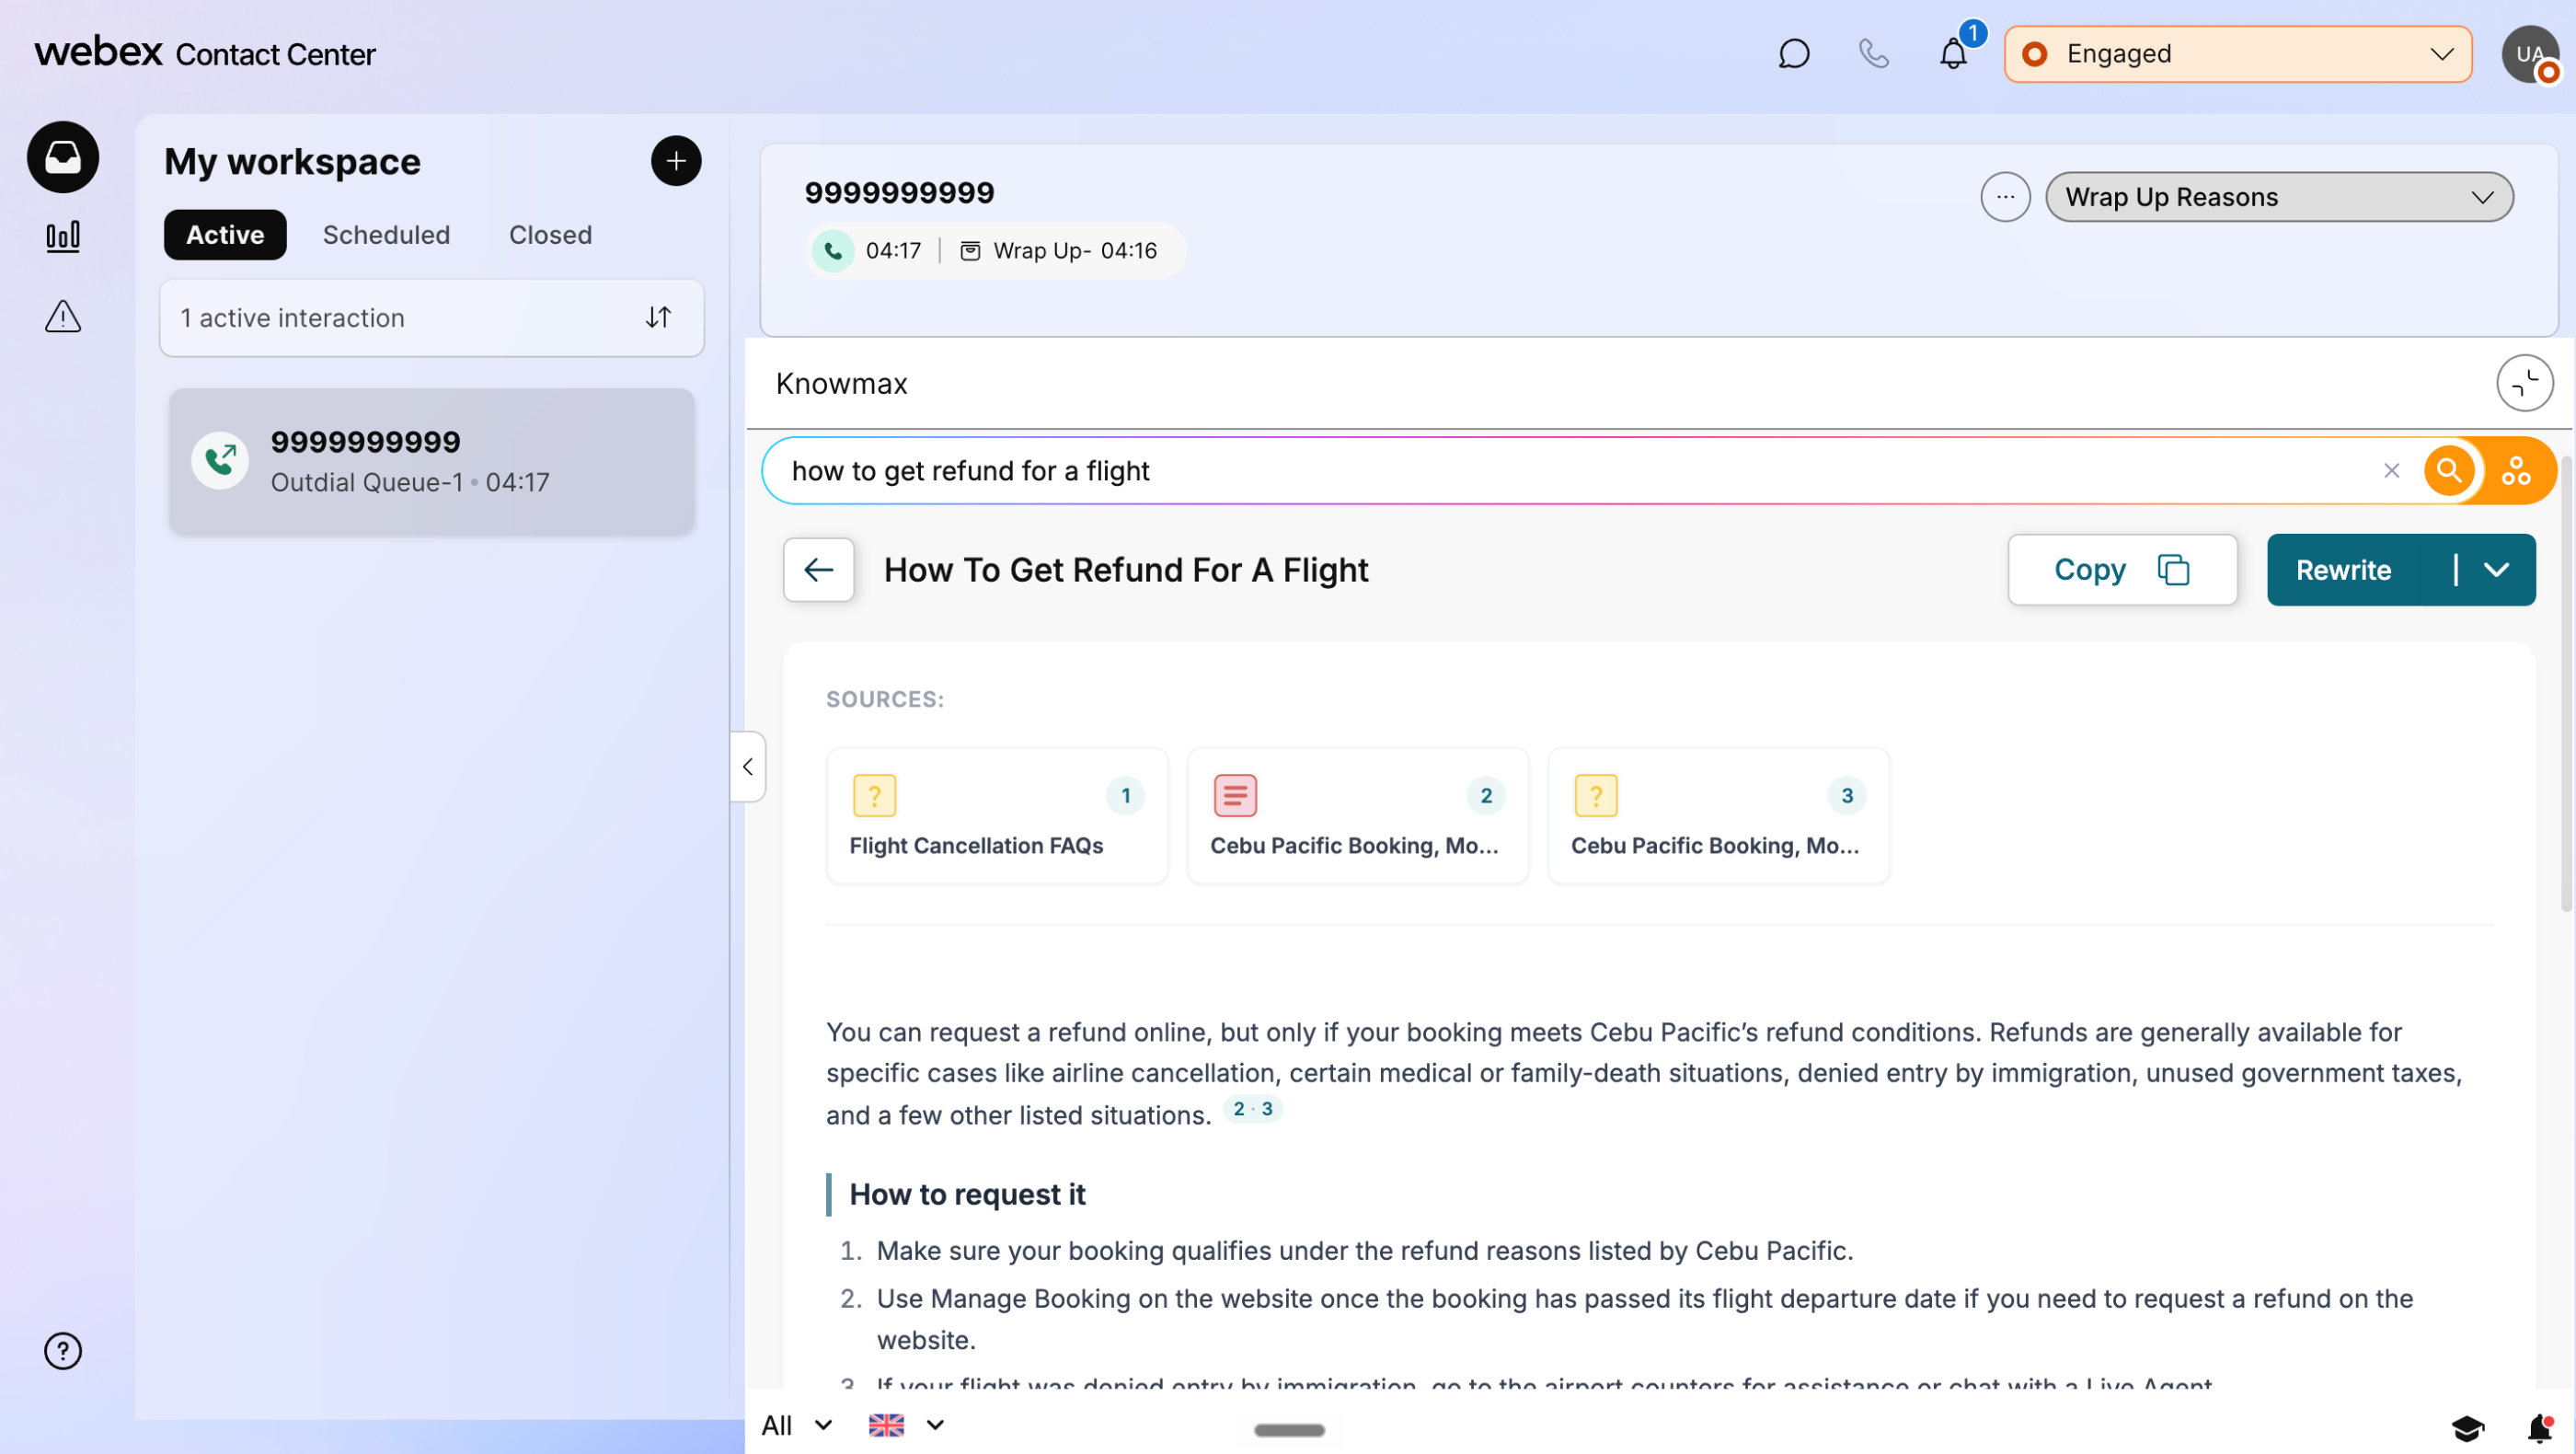
Task: Open the Wrap Up Reasons dropdown
Action: (x=2279, y=197)
